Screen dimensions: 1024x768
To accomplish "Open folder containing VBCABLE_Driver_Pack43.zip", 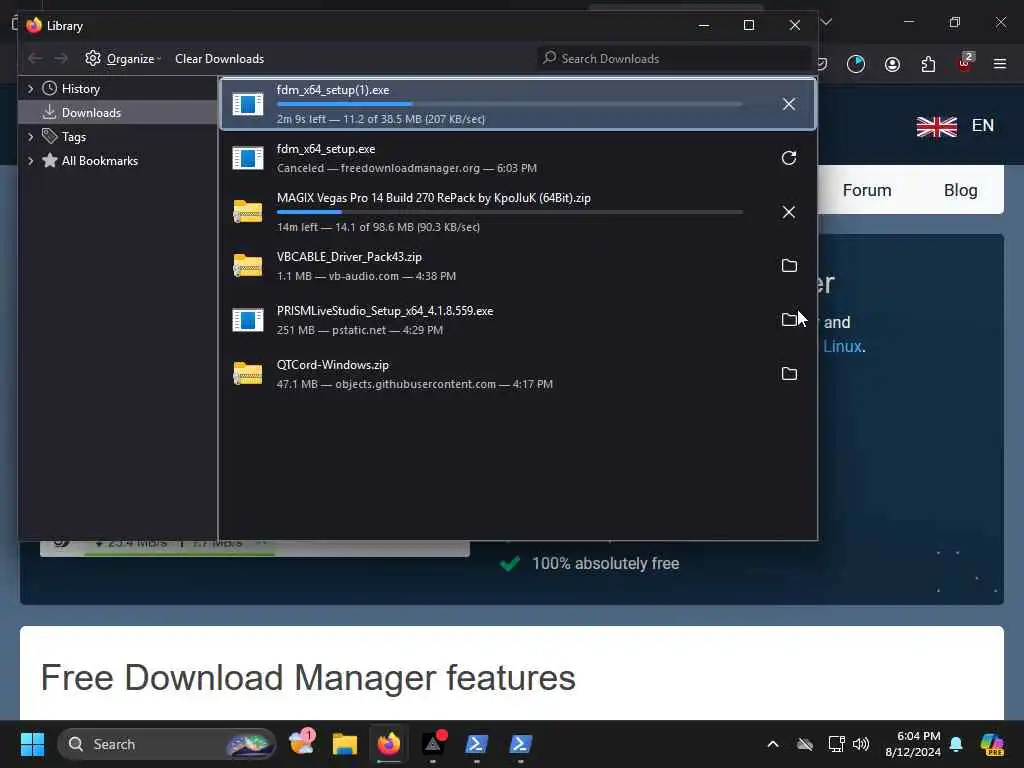I will coord(789,266).
